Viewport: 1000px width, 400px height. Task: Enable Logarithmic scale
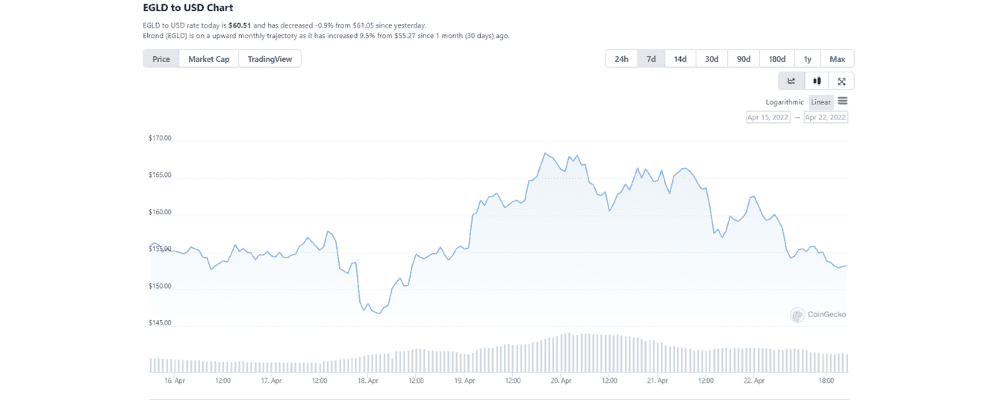point(785,102)
